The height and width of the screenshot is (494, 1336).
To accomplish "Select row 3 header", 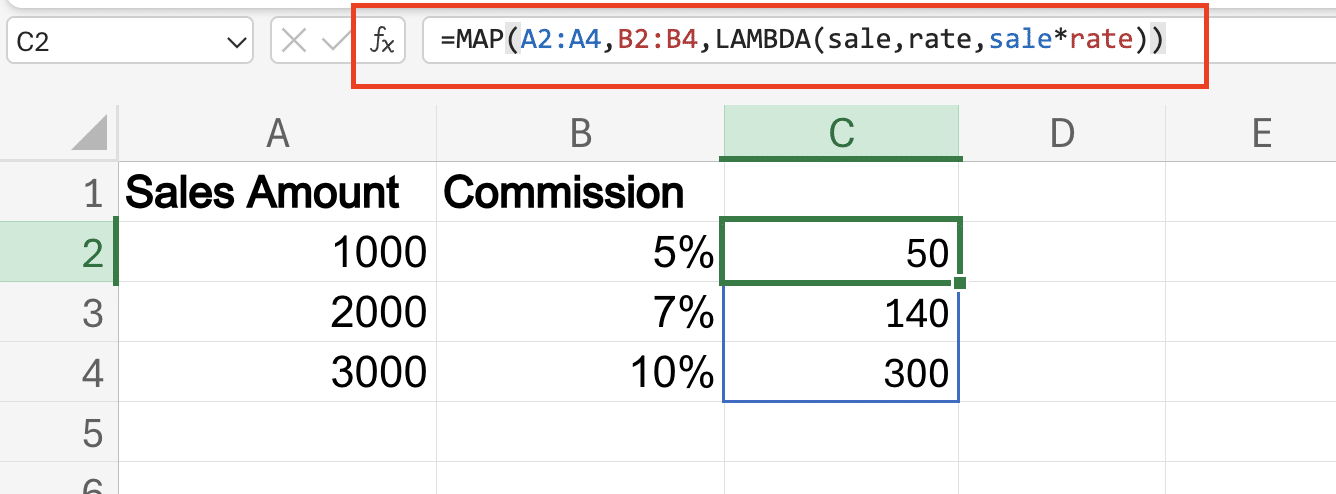I will click(93, 313).
